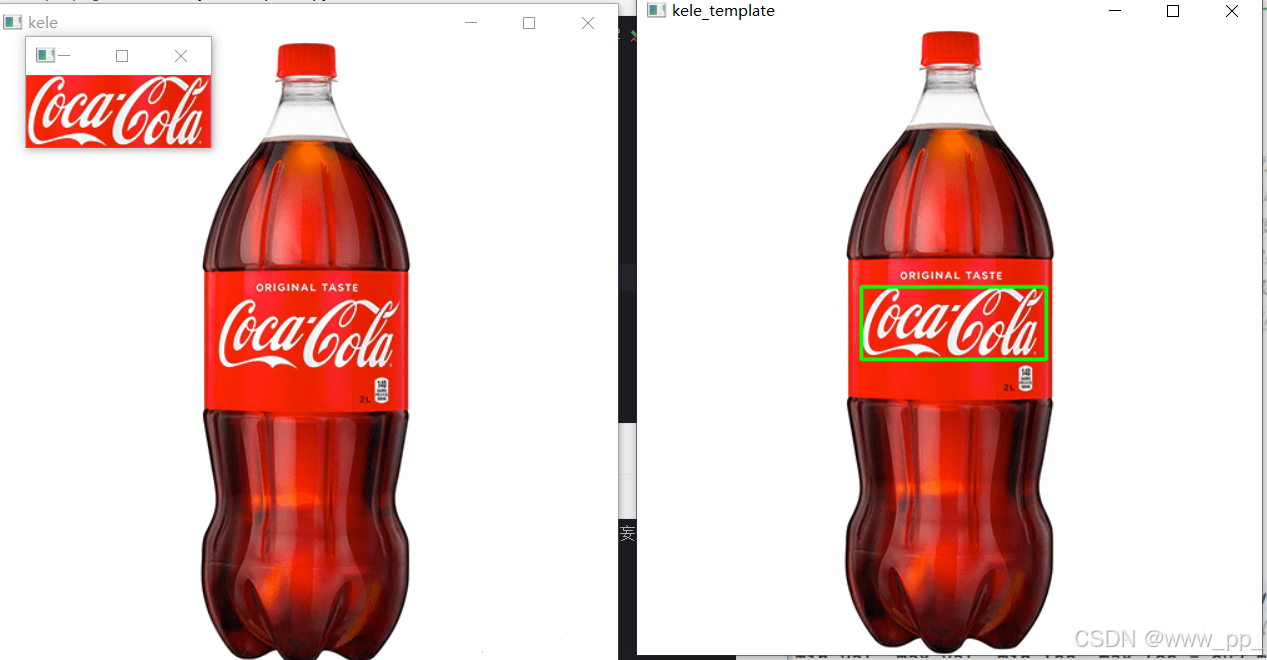Minimize the small Coca-Cola template window
The height and width of the screenshot is (660, 1267).
65,56
